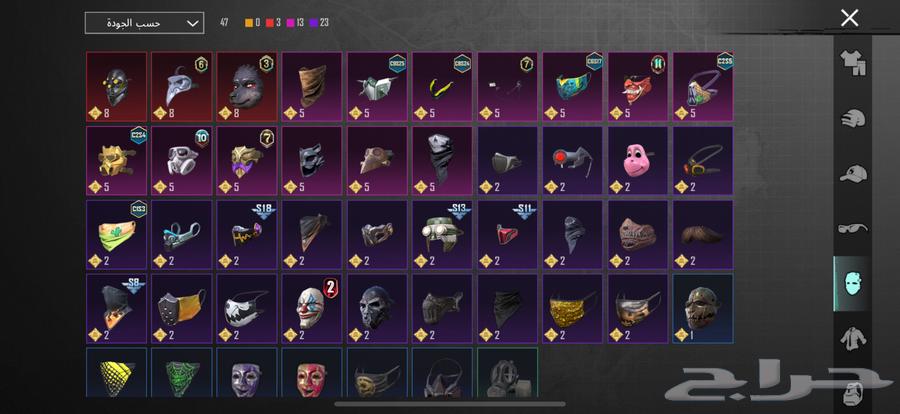
Task: Filter by the purple rarity count 23
Action: click(319, 23)
